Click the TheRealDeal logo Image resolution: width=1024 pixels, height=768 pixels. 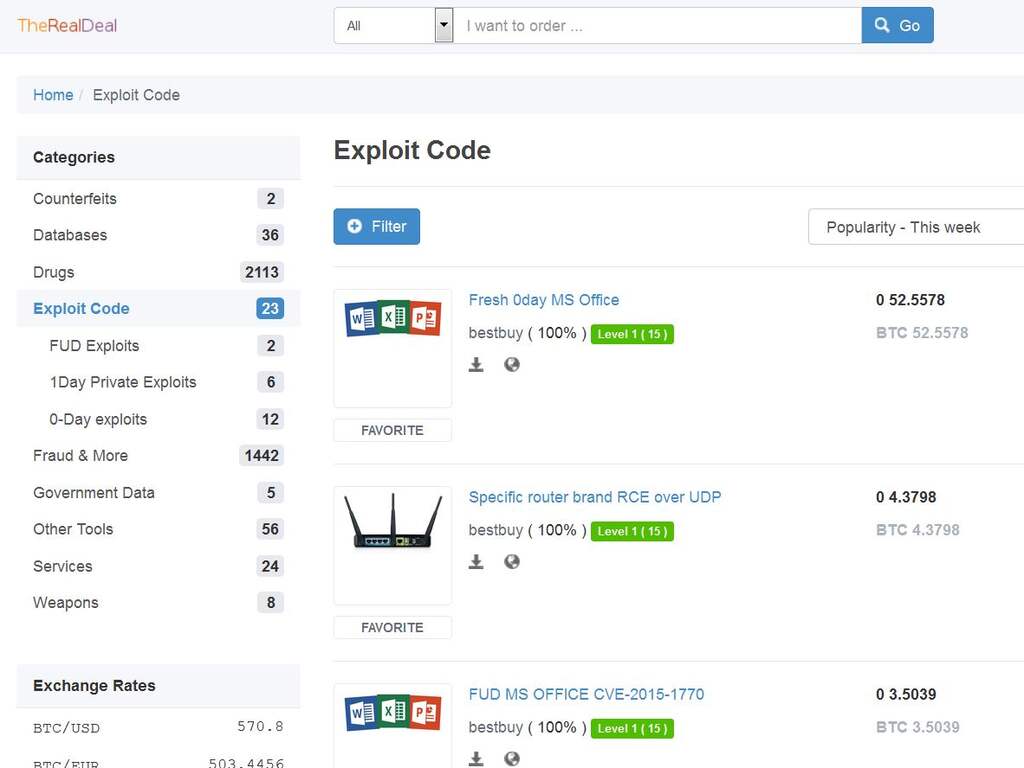point(67,25)
